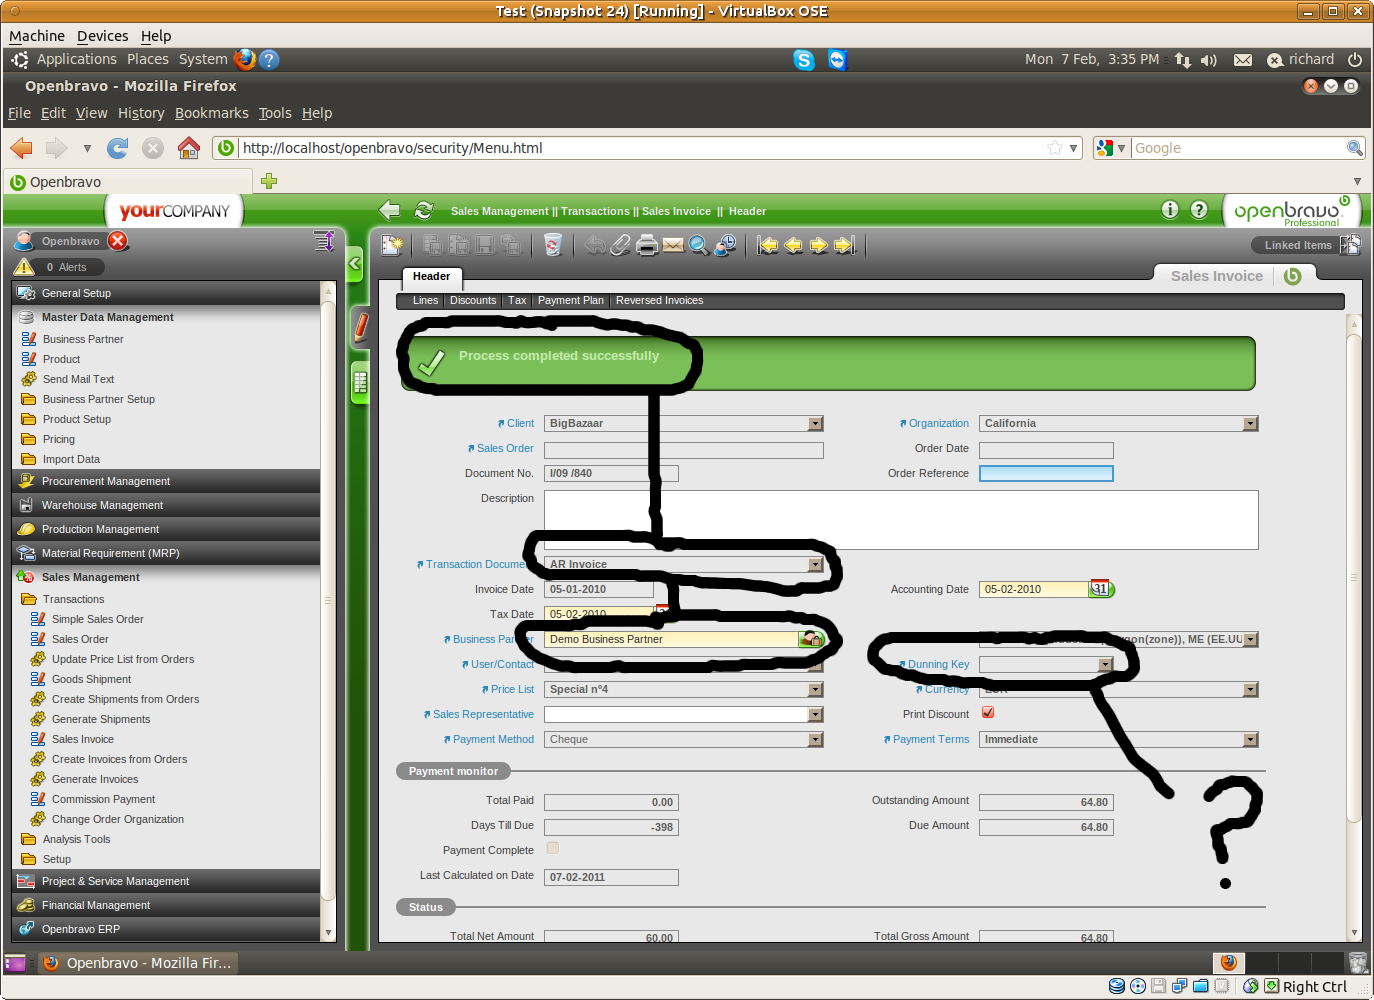Open the Client dropdown

click(x=816, y=424)
